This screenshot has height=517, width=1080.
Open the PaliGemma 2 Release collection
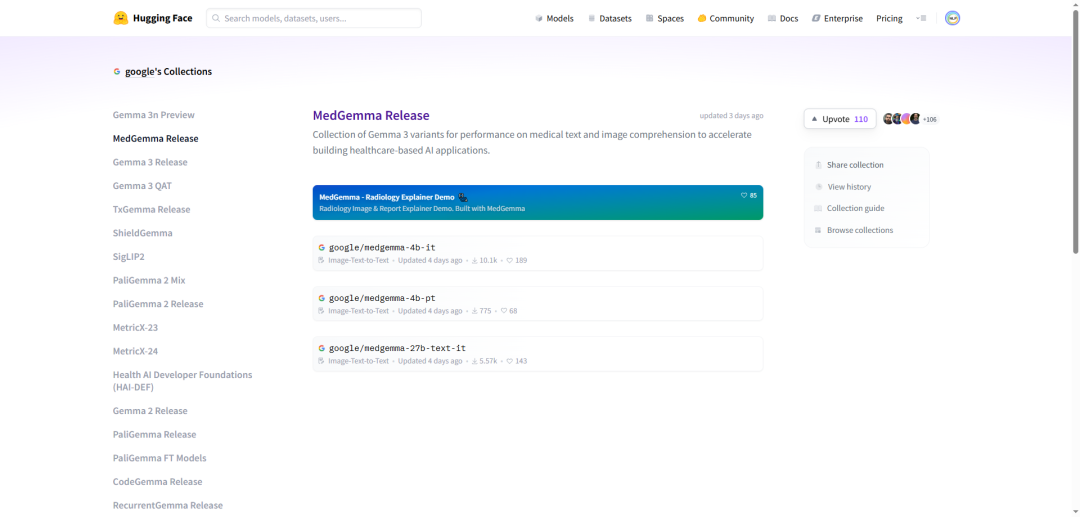[x=158, y=304]
